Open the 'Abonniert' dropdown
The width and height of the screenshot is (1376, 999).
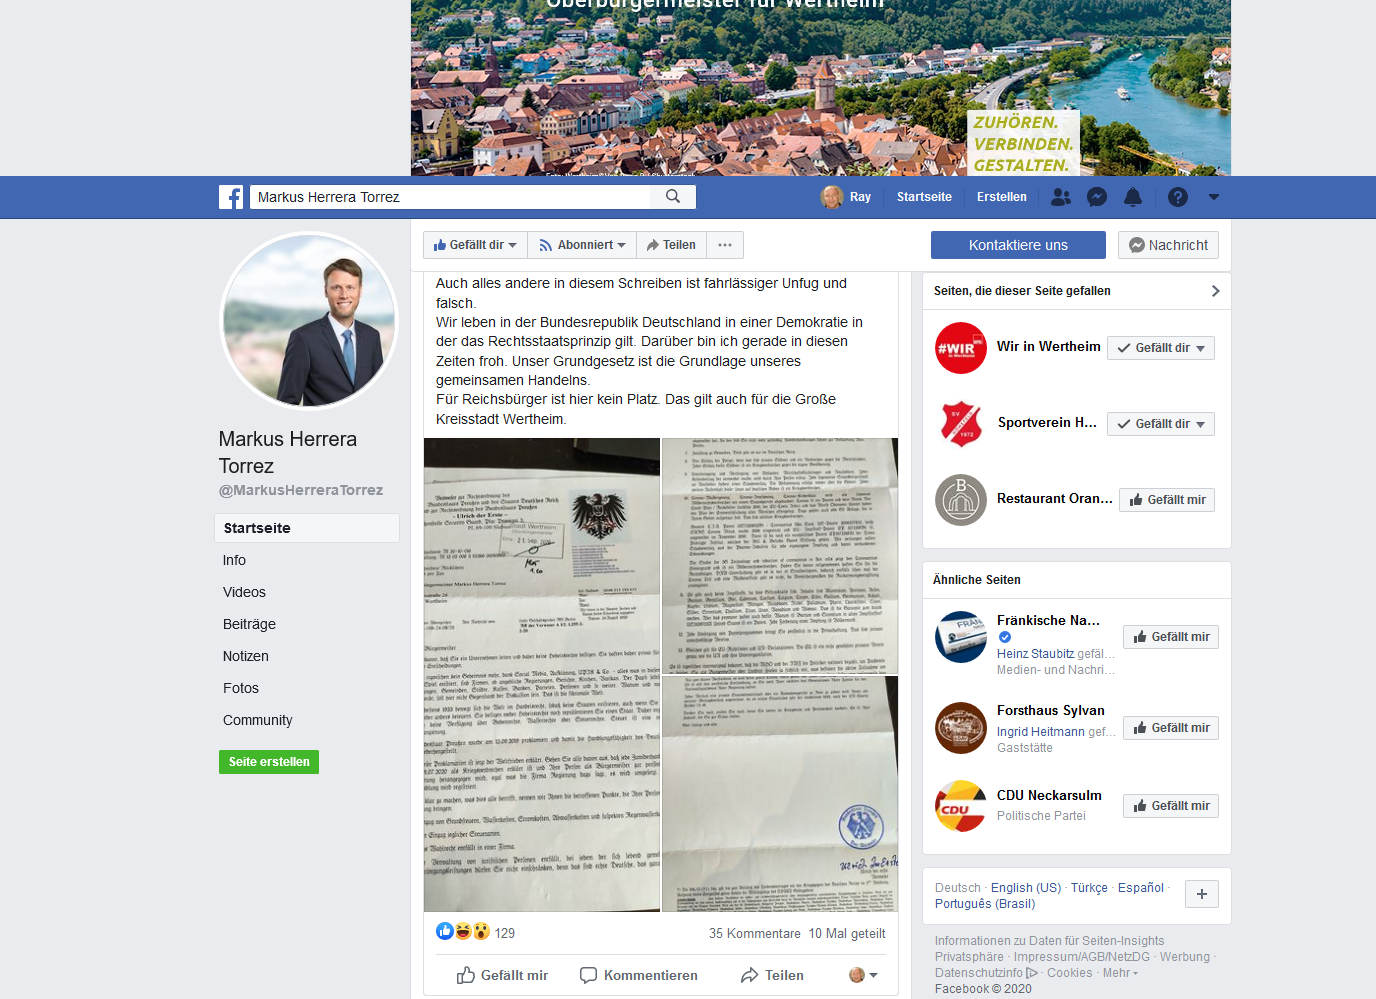pyautogui.click(x=582, y=245)
